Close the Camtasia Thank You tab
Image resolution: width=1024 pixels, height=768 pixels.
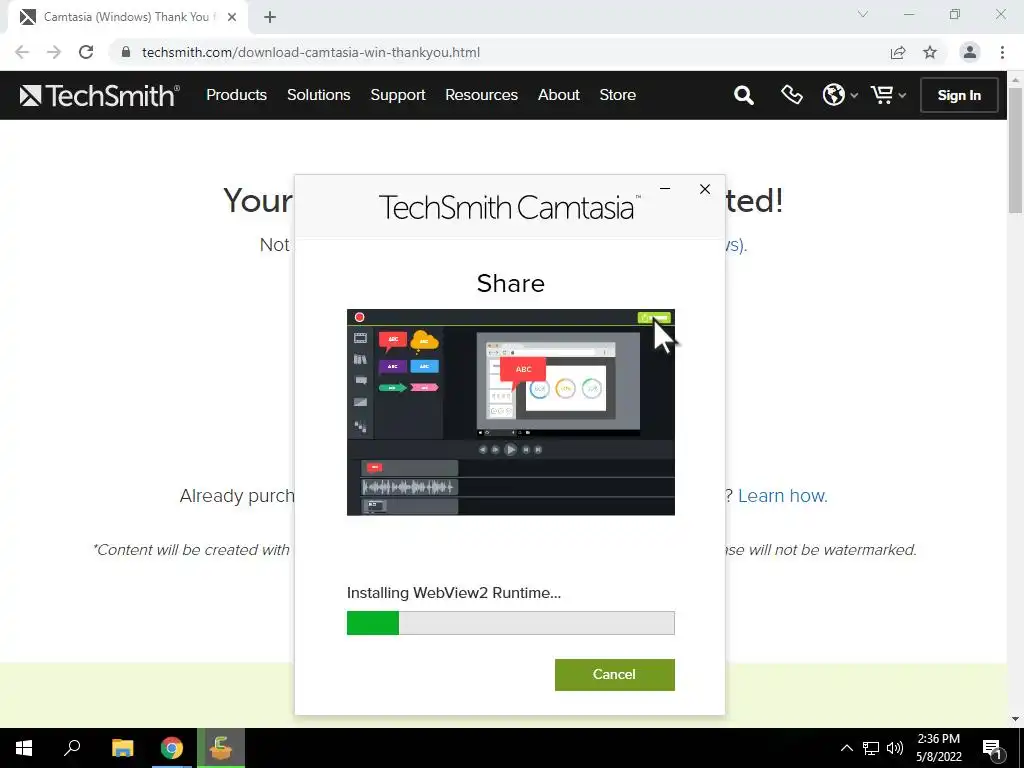[x=232, y=17]
